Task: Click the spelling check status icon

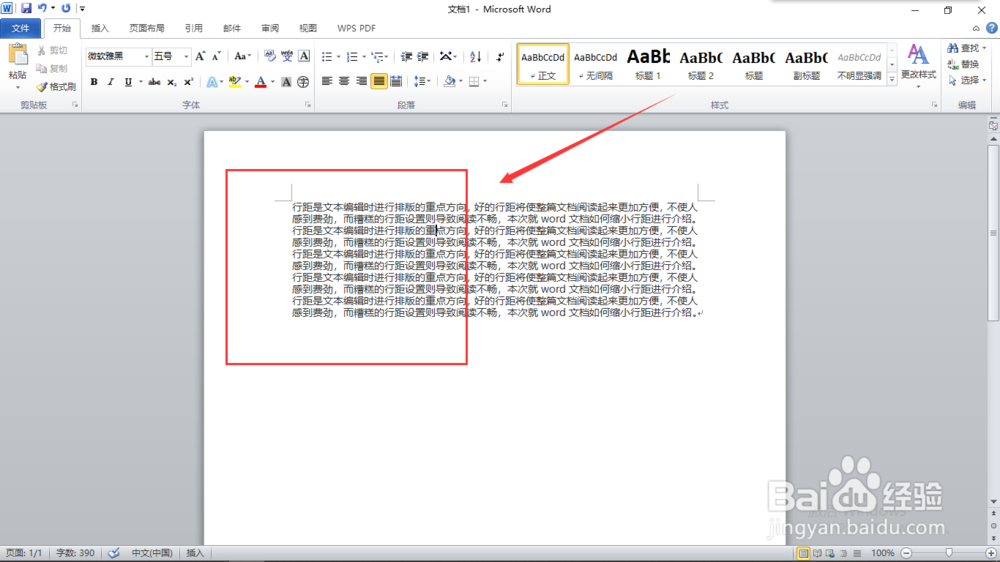Action: [114, 553]
